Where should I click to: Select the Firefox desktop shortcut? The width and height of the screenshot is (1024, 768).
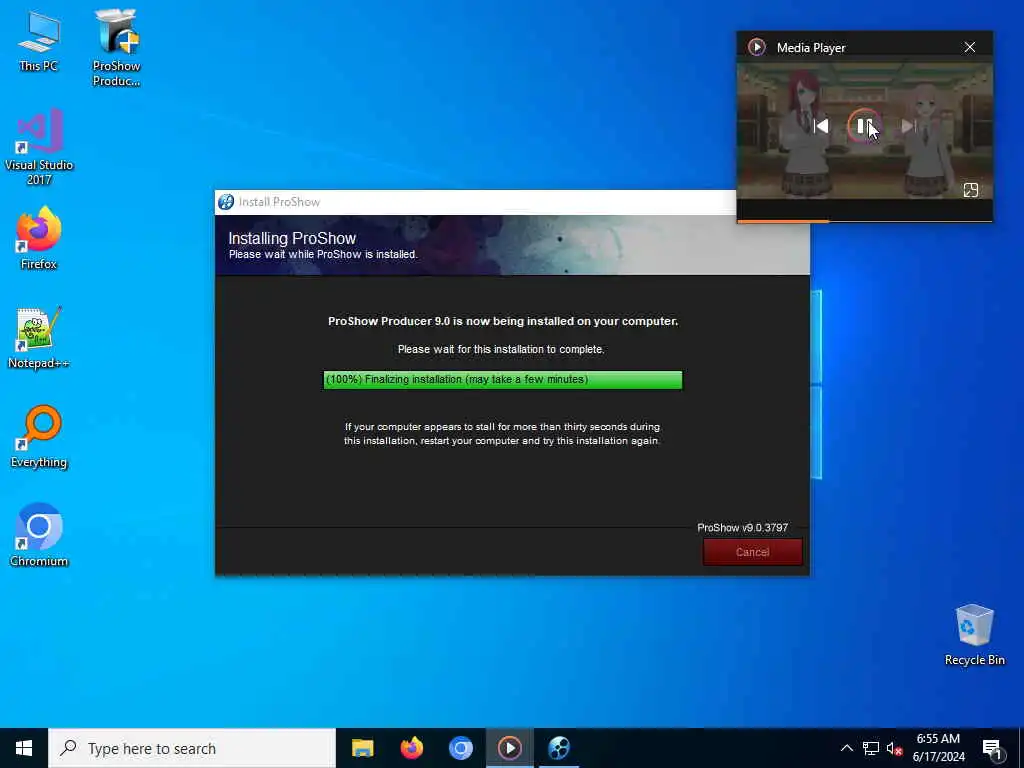[39, 238]
